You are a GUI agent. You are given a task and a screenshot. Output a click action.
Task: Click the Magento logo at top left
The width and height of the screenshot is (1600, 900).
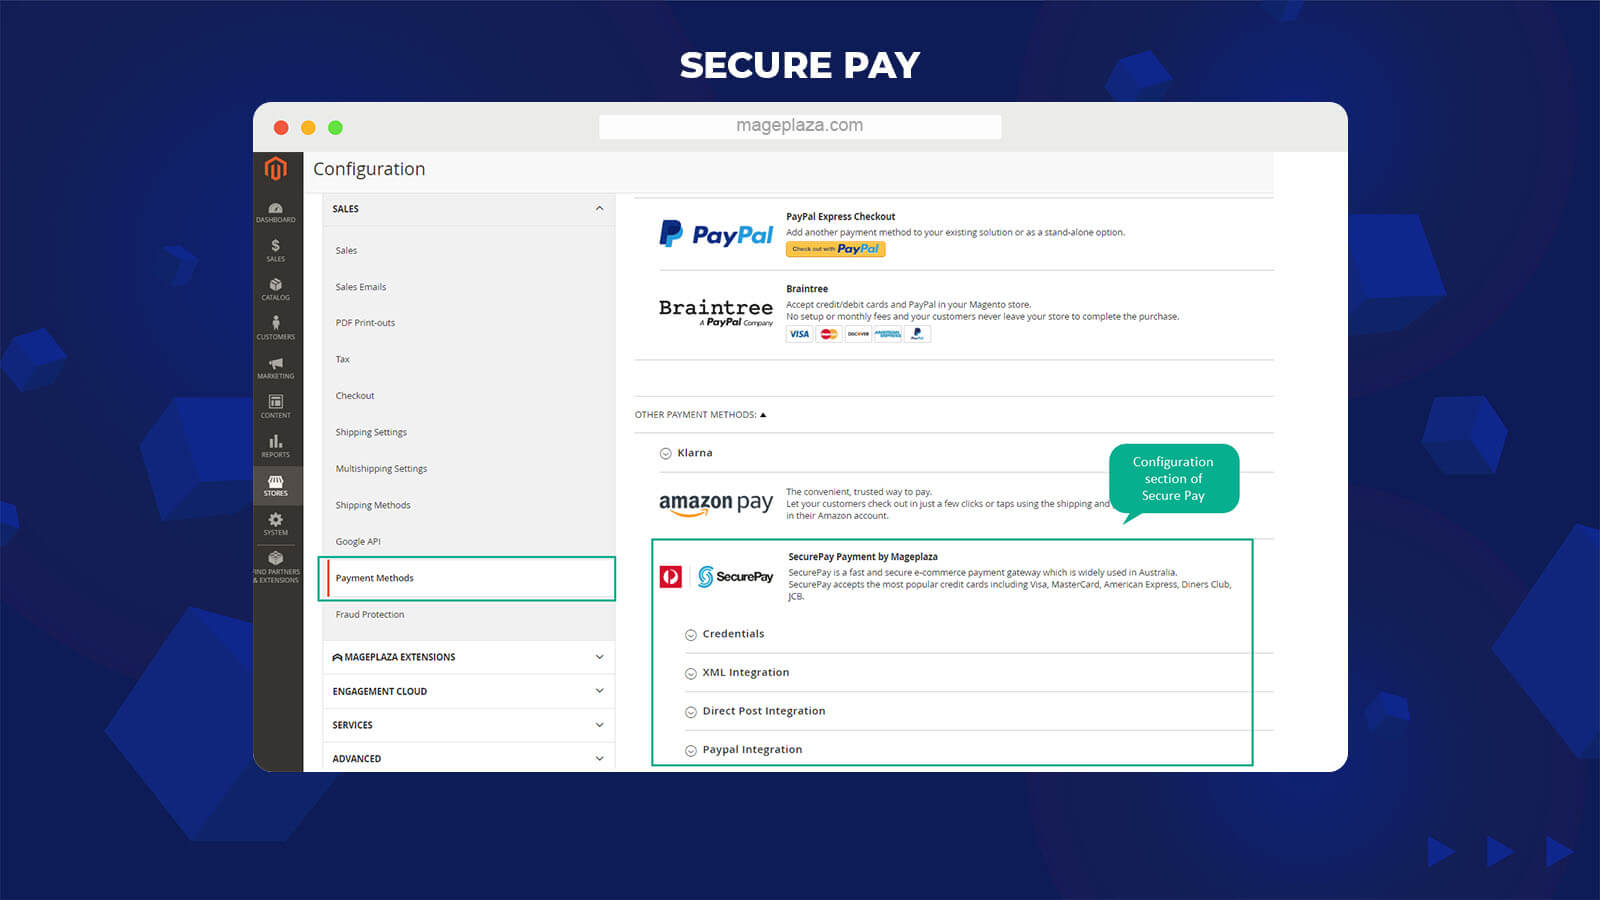point(277,168)
